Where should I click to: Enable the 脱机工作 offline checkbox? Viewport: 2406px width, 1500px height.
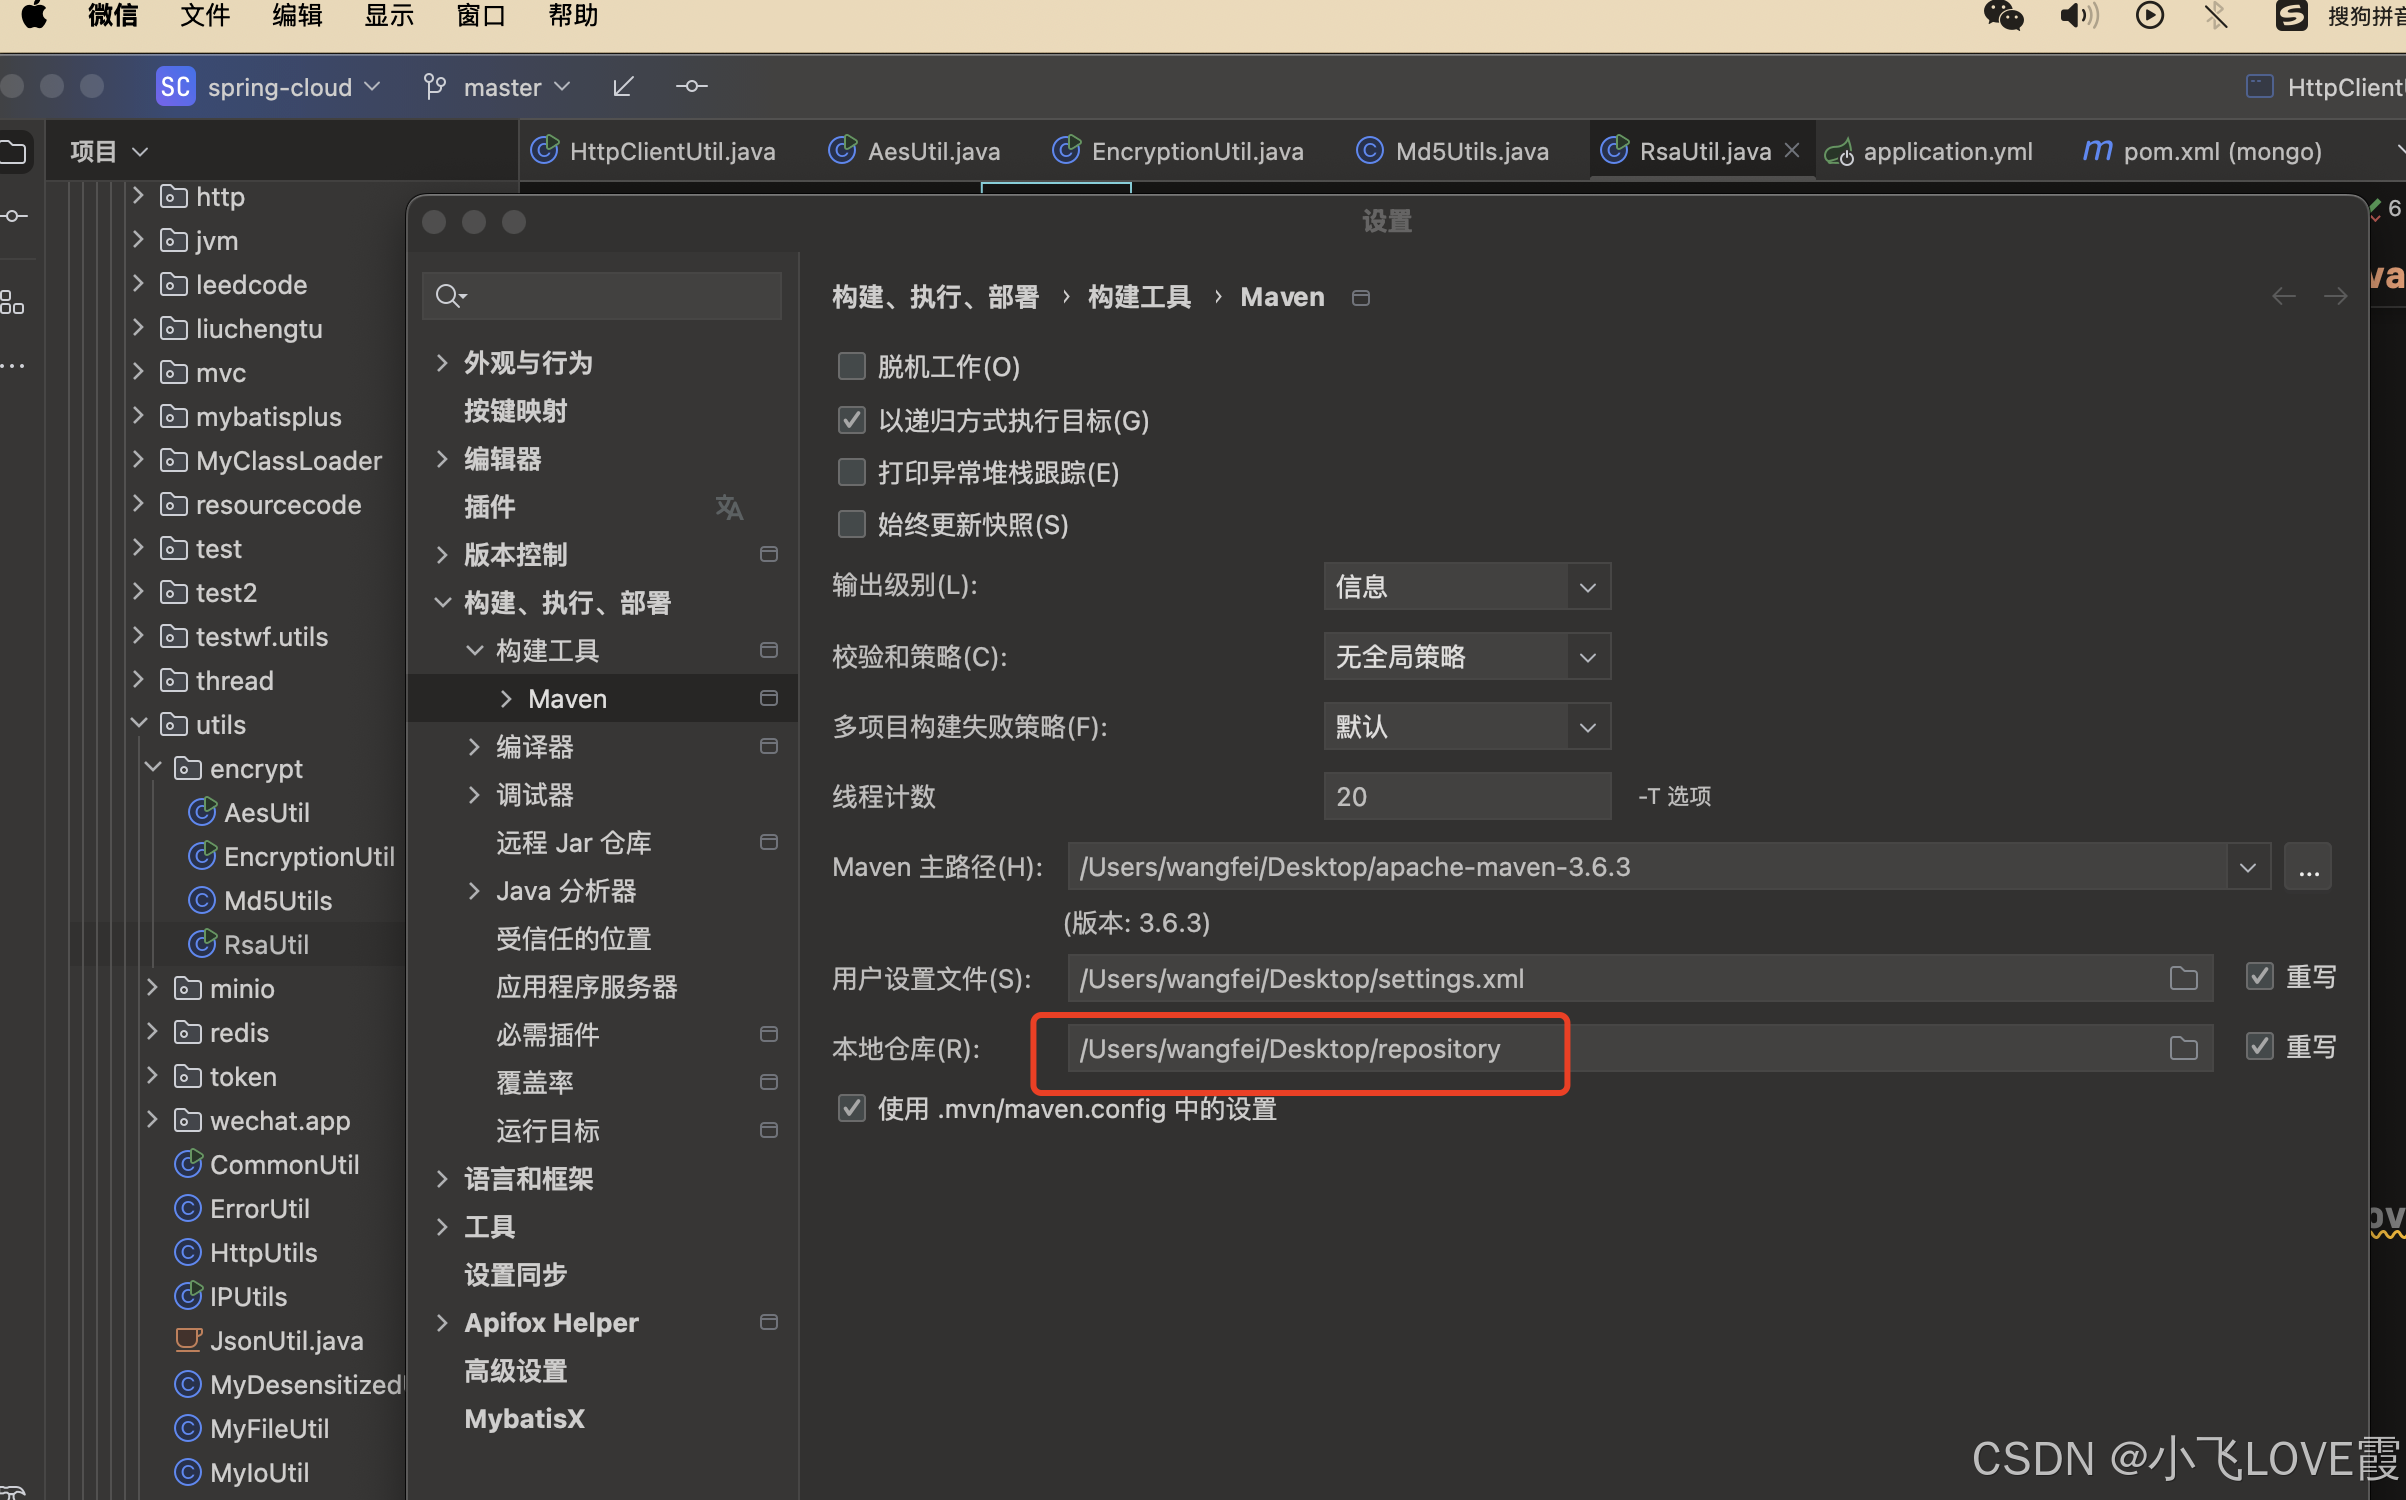pos(851,366)
